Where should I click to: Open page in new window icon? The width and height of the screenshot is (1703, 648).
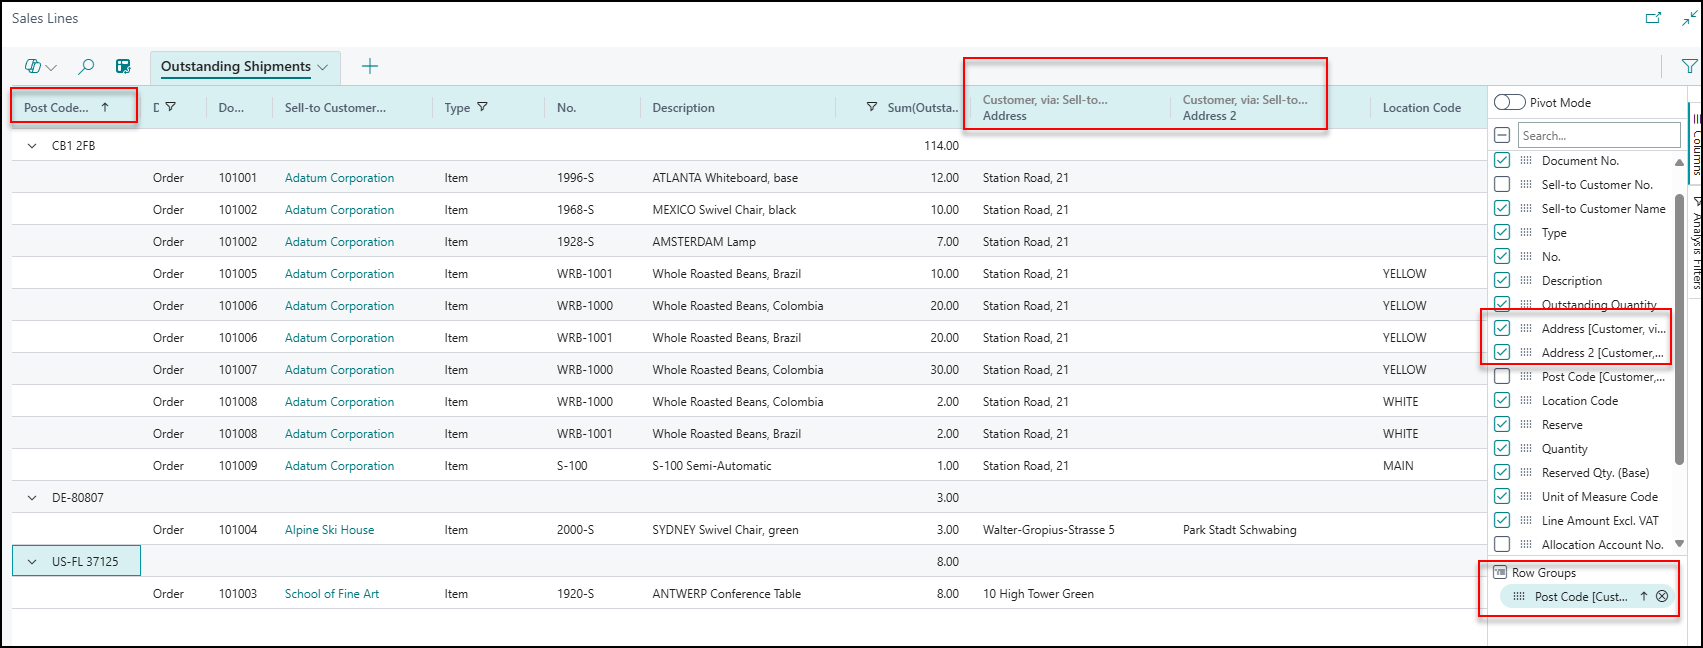click(1654, 18)
